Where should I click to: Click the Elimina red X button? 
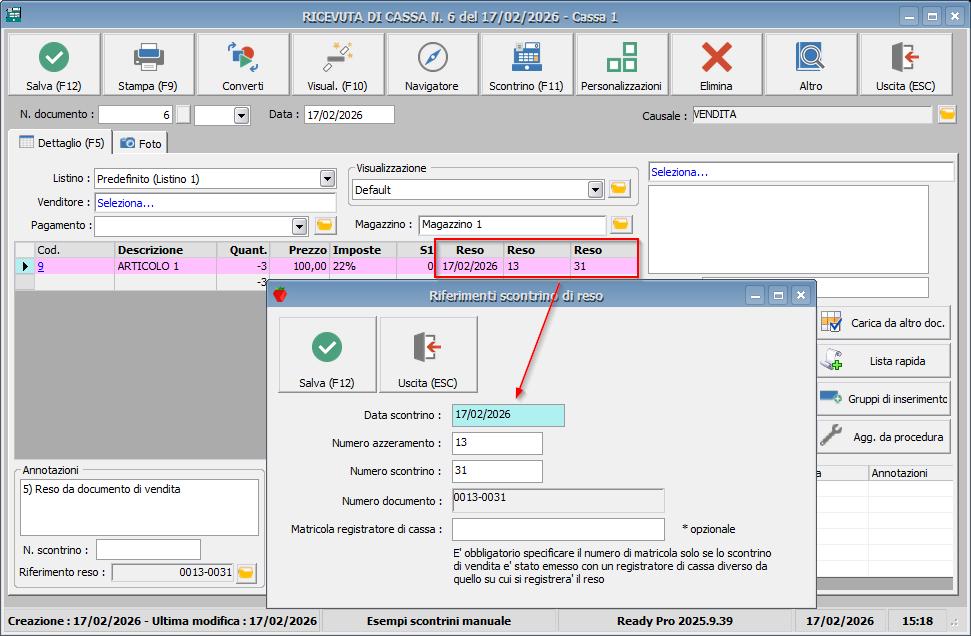click(716, 65)
